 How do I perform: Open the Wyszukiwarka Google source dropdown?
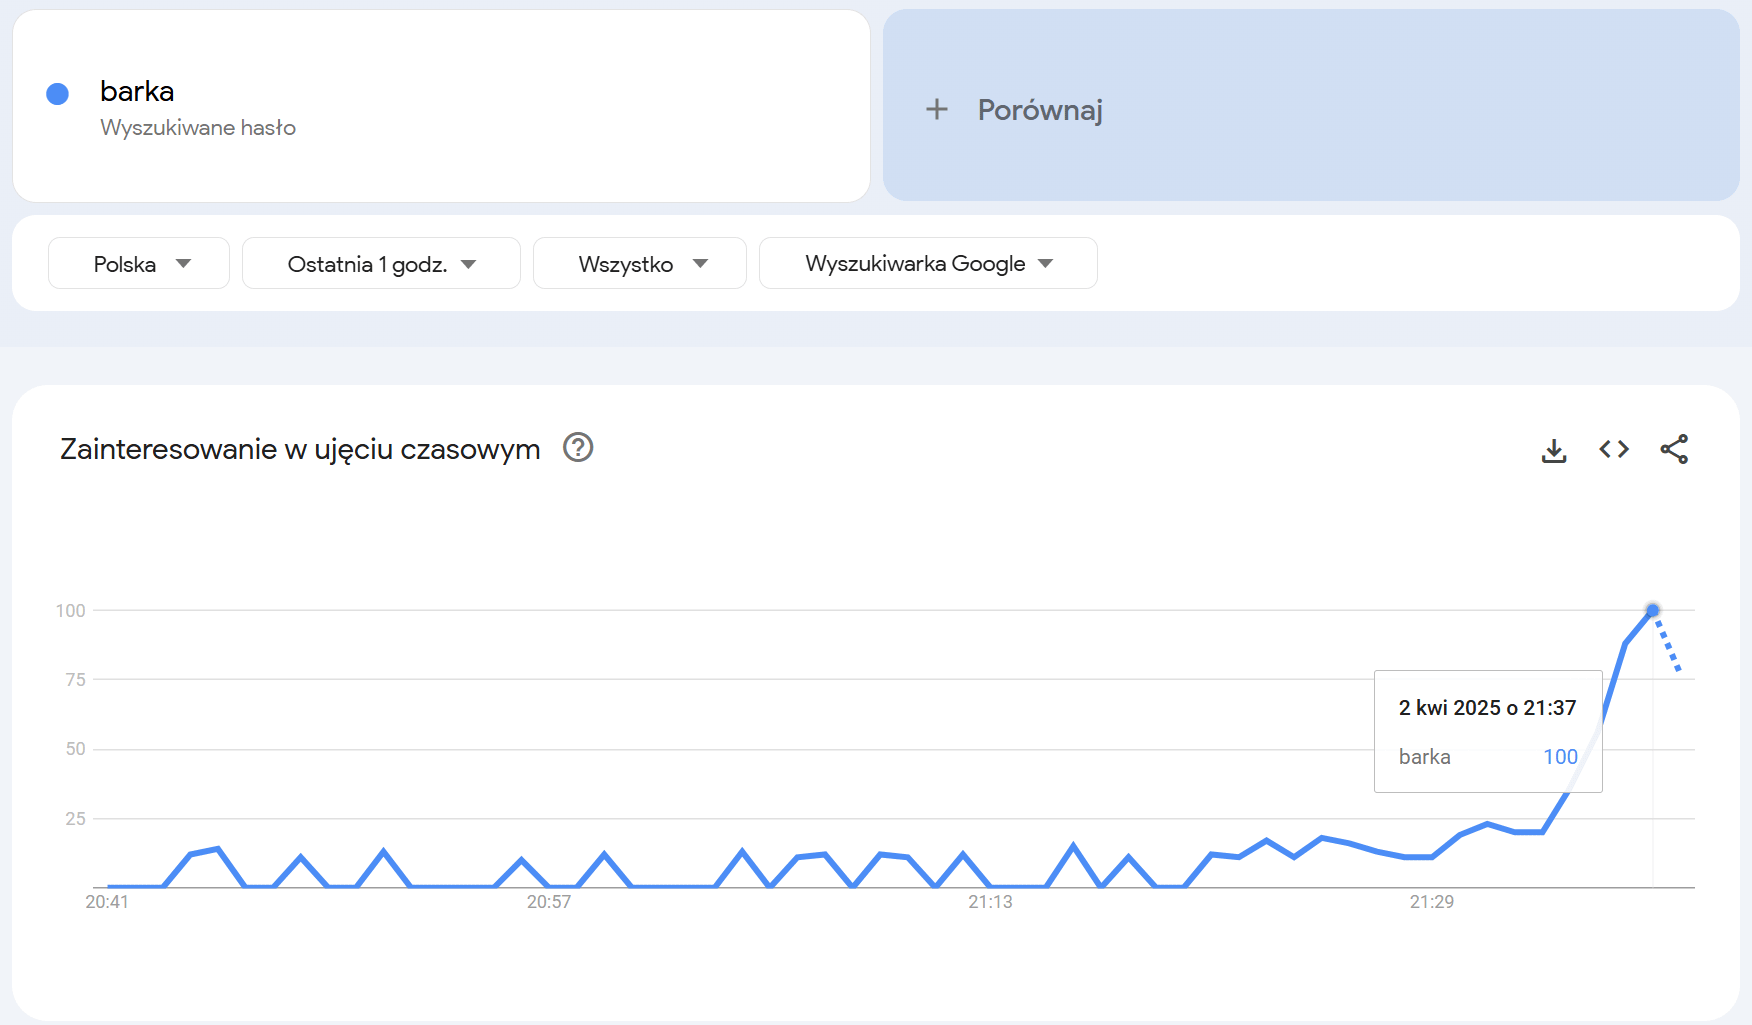click(928, 263)
